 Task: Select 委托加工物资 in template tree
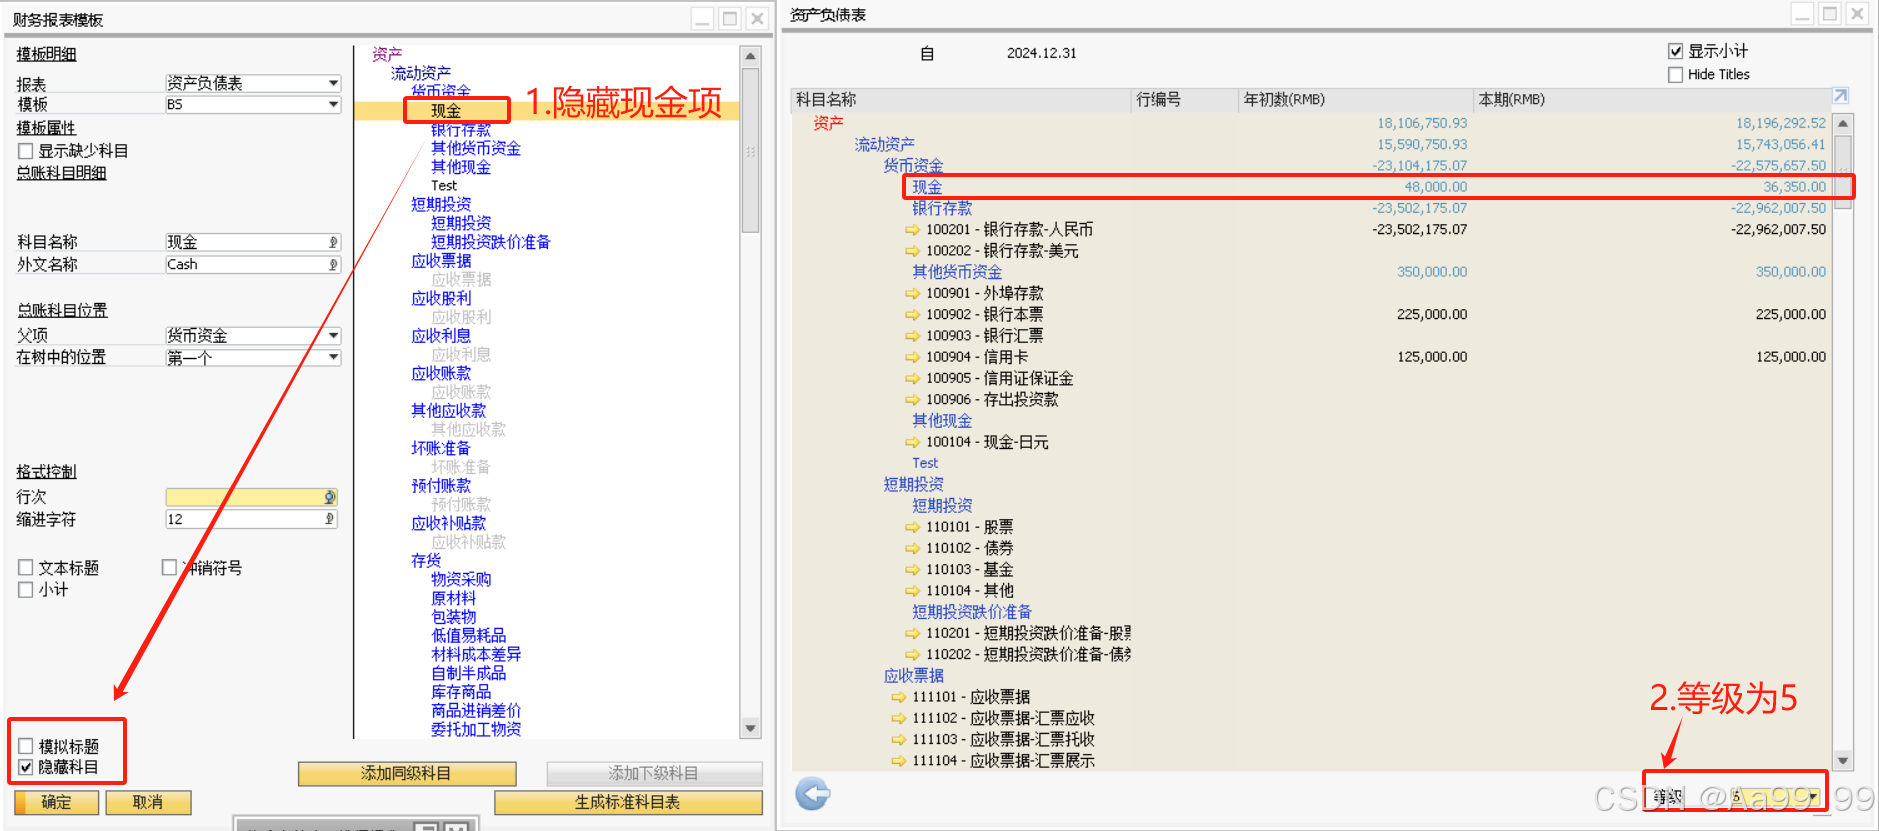pos(476,729)
